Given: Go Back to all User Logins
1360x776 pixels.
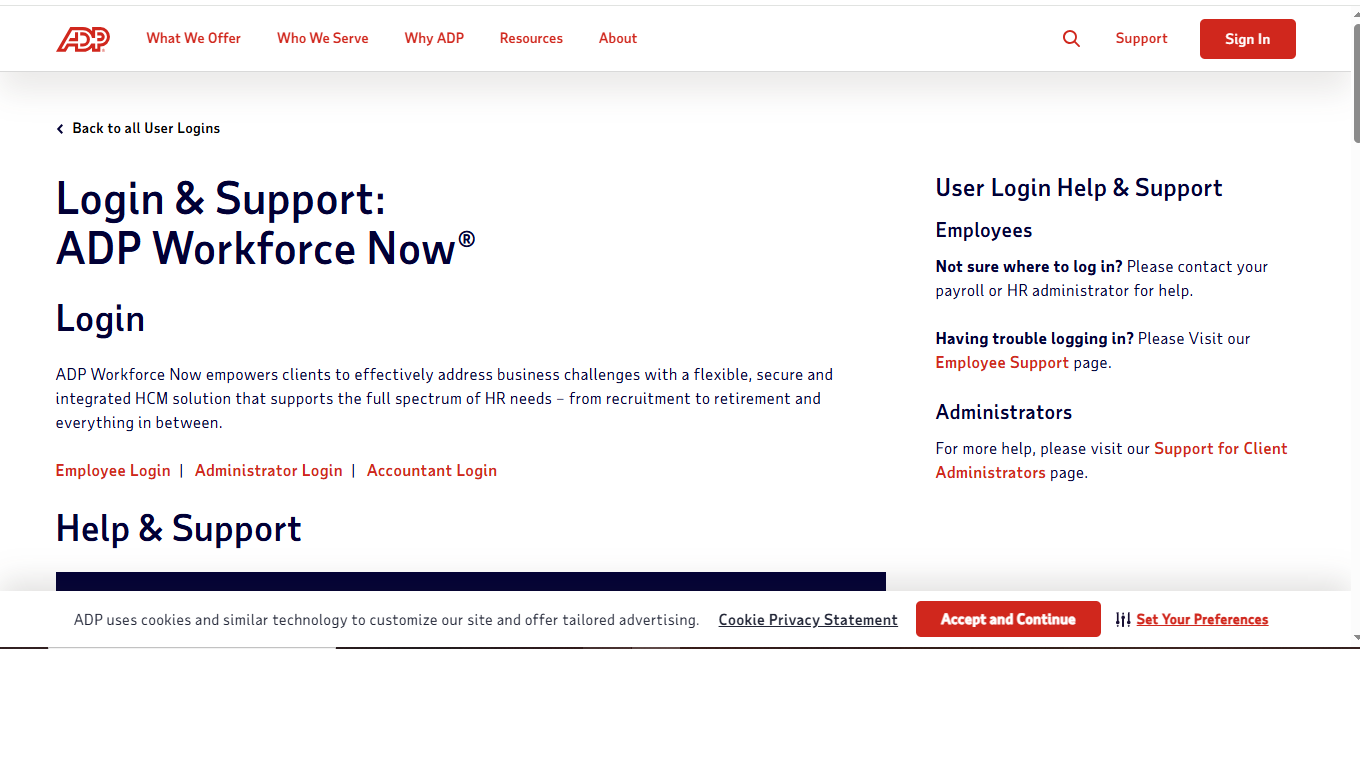Looking at the screenshot, I should pos(145,128).
